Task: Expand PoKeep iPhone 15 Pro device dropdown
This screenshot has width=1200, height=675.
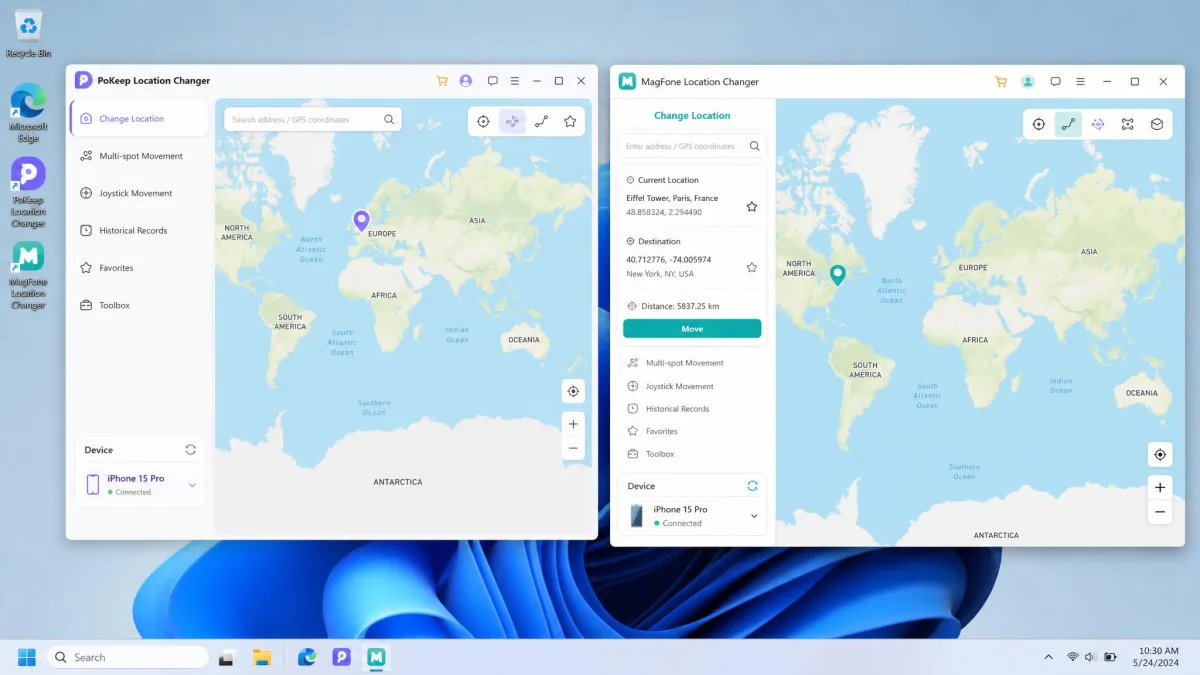Action: click(x=192, y=485)
